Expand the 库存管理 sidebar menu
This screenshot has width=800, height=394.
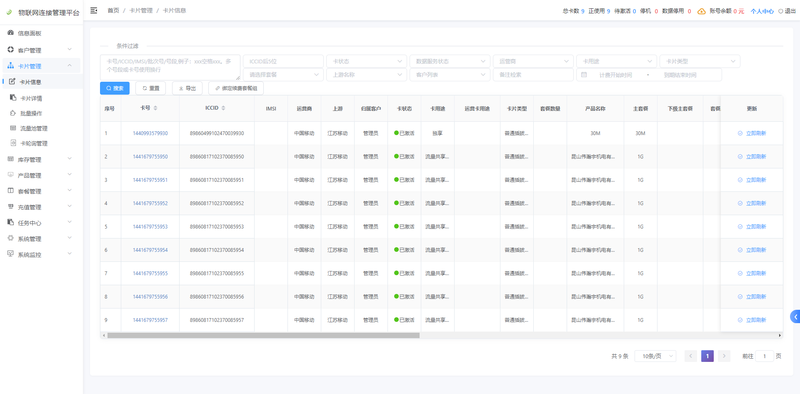pos(41,159)
